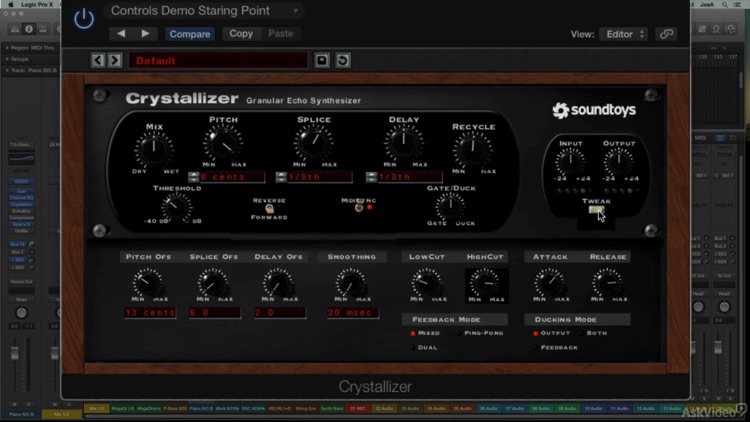Open the Logic Pro X menu
This screenshot has height=422, width=750.
37,4
